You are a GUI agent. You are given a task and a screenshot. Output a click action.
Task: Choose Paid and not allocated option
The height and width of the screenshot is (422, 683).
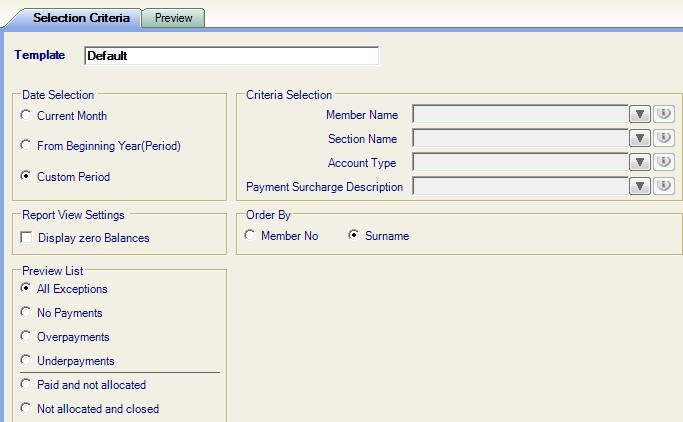pos(26,384)
